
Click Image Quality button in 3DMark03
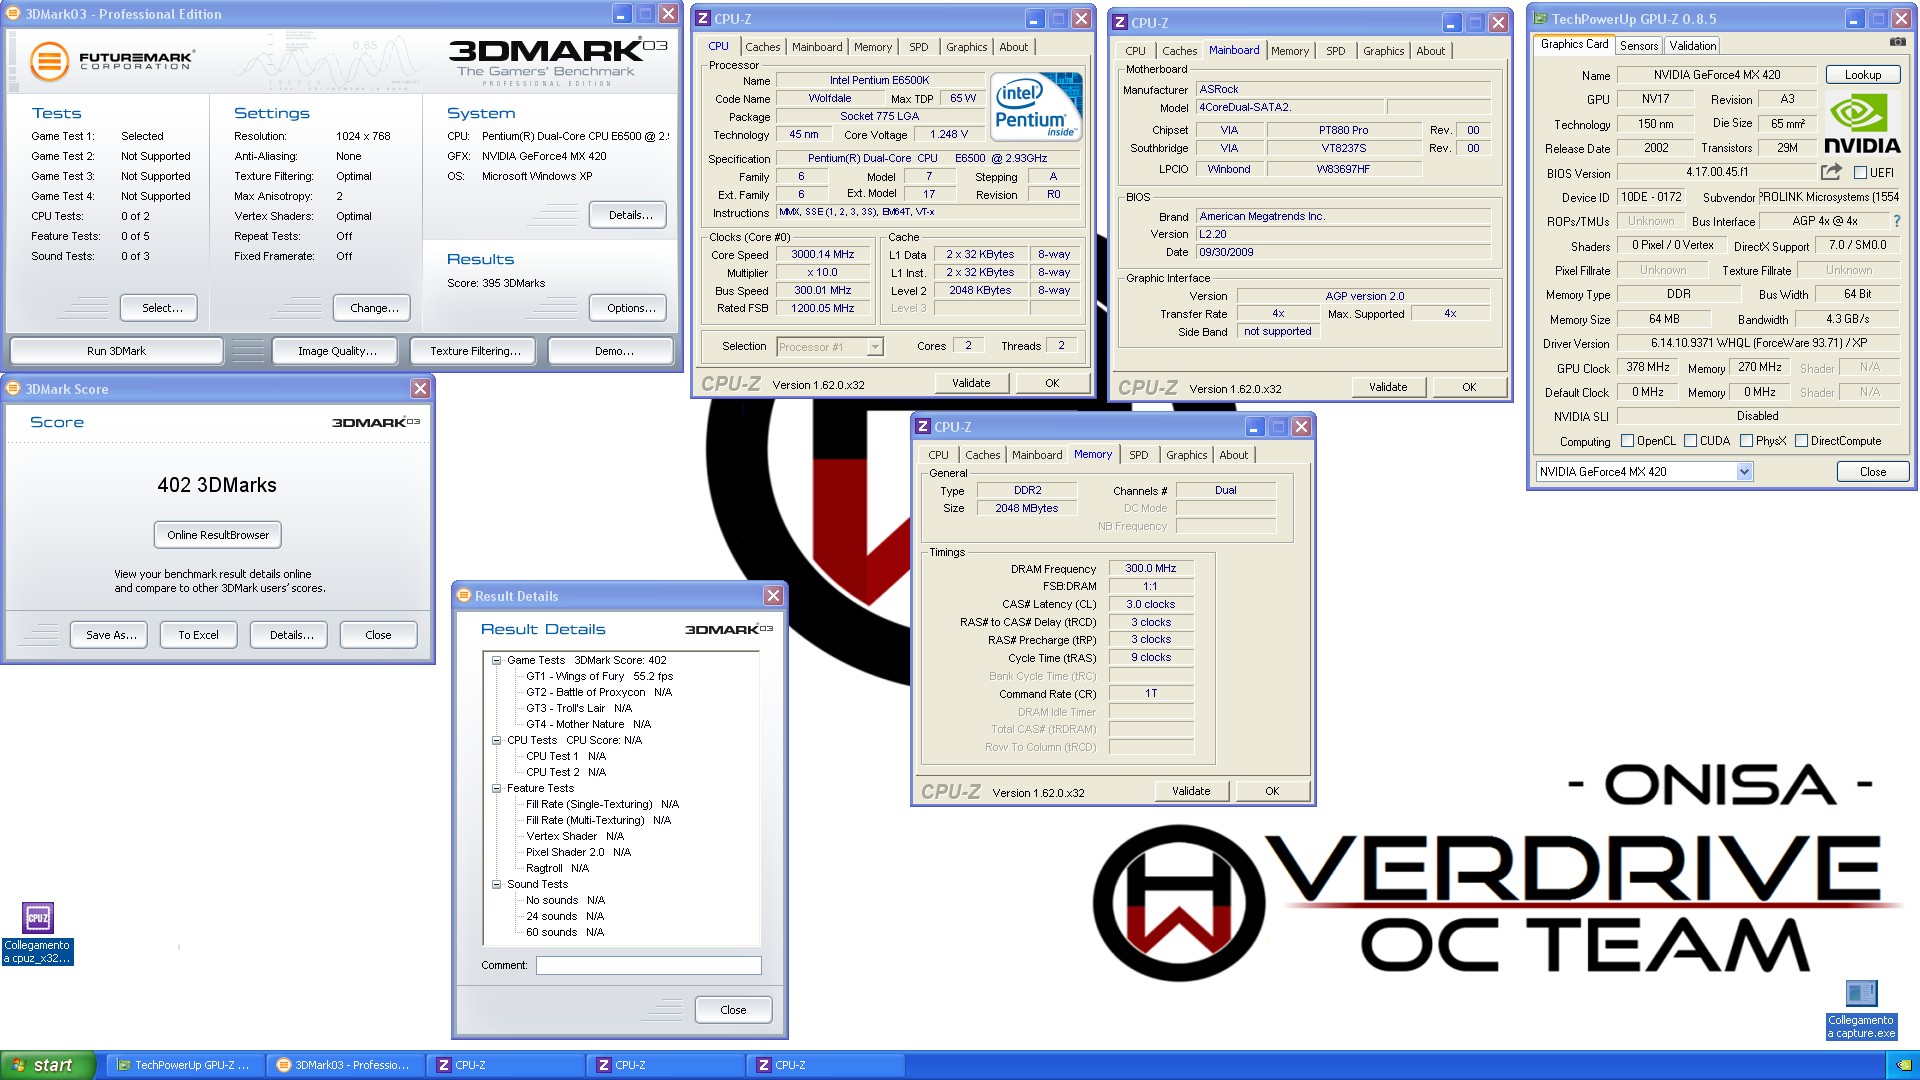[337, 351]
